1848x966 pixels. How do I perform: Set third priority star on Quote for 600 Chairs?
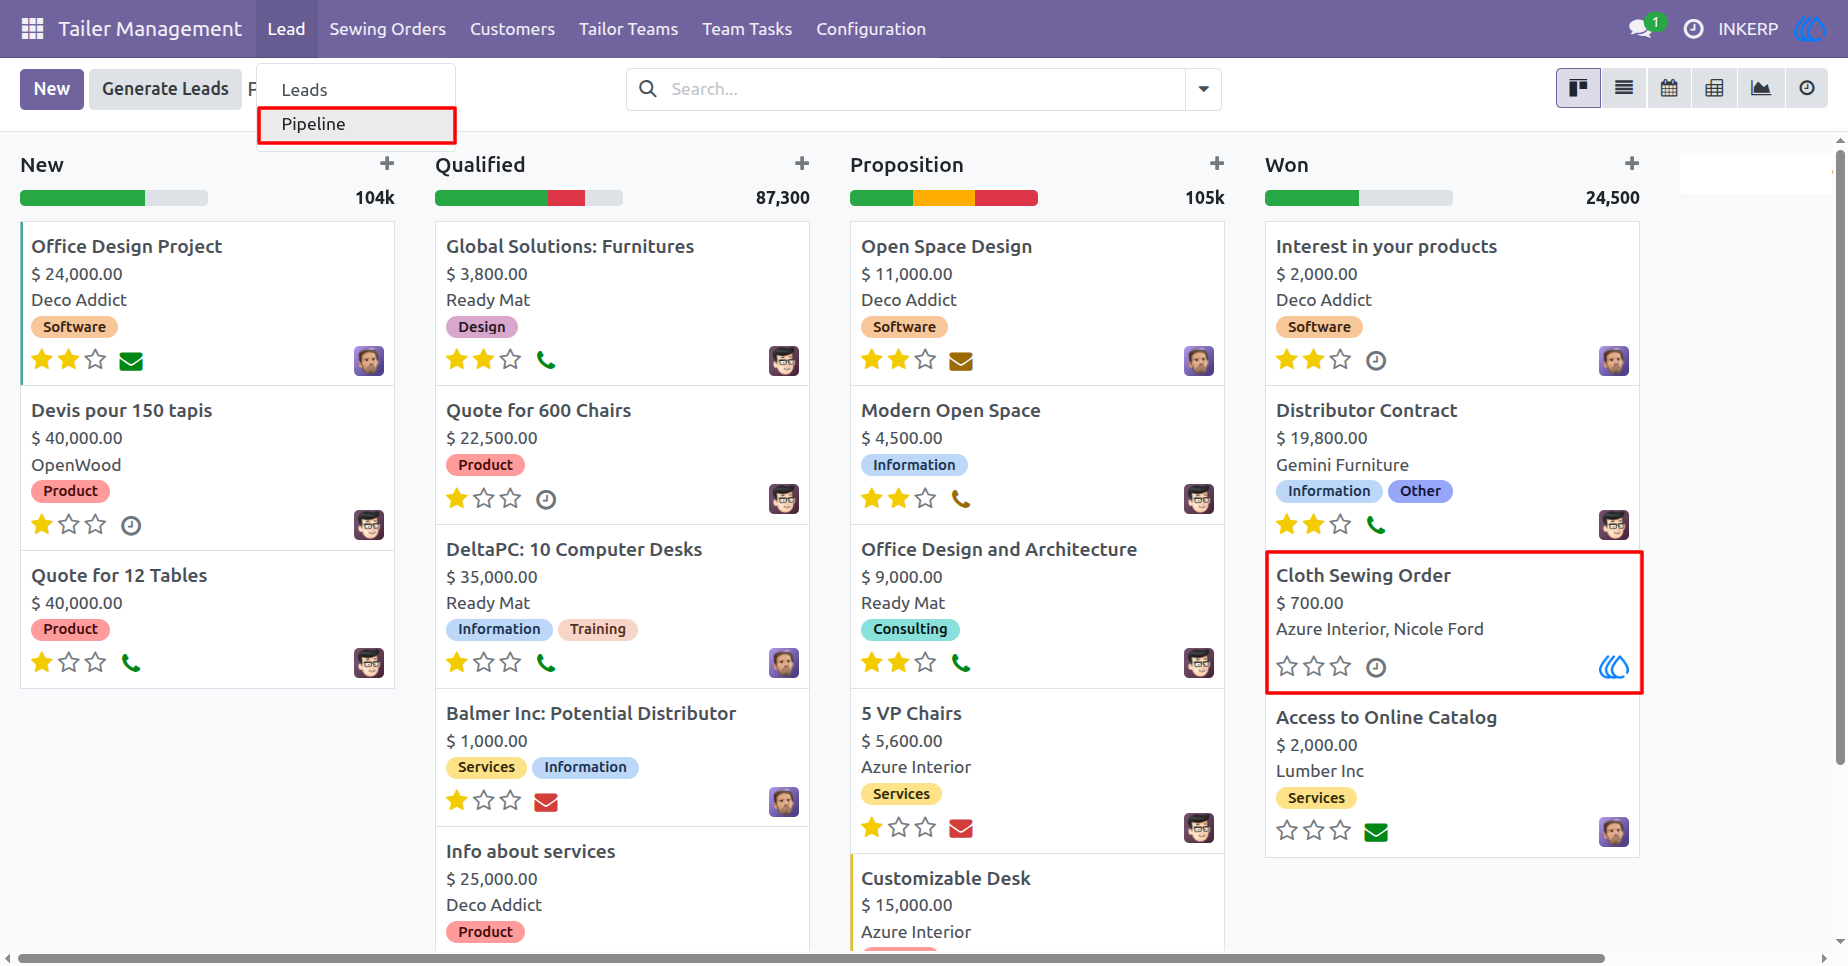[x=510, y=498]
